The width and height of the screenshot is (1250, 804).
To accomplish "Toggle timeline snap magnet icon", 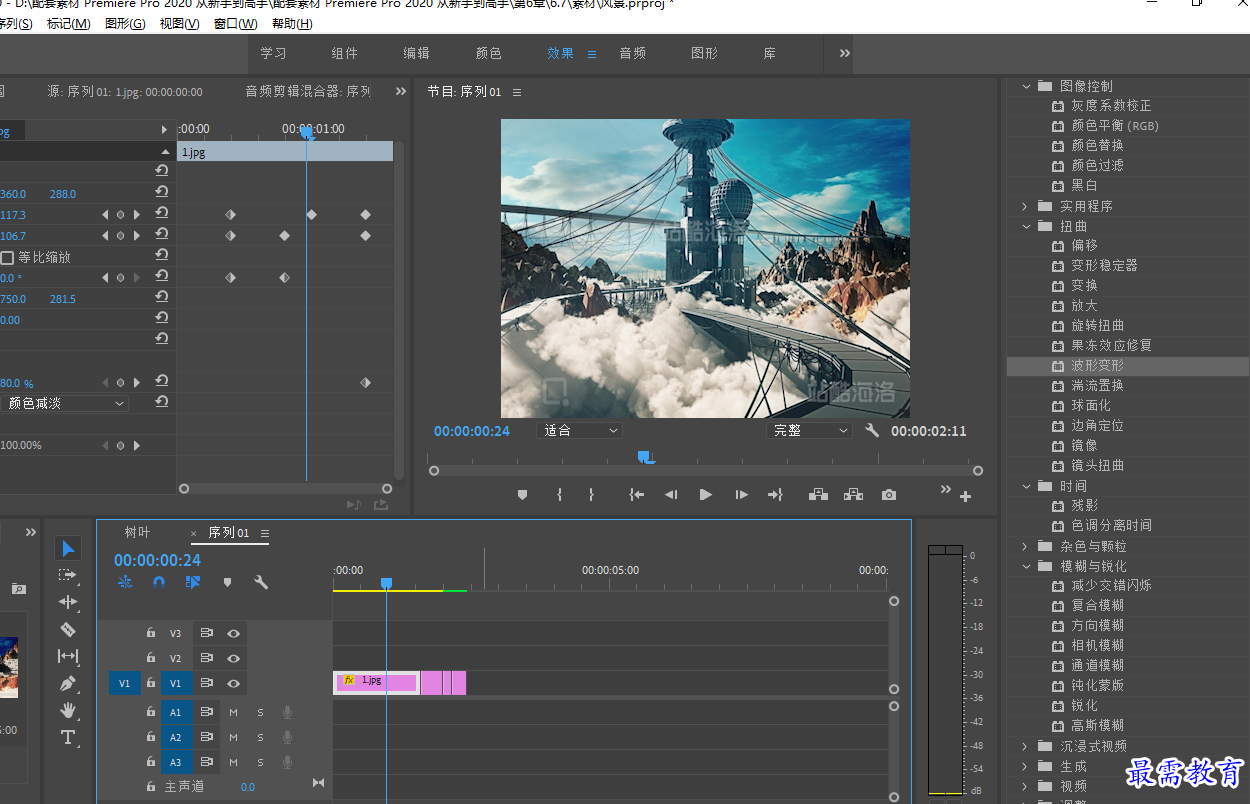I will [158, 582].
